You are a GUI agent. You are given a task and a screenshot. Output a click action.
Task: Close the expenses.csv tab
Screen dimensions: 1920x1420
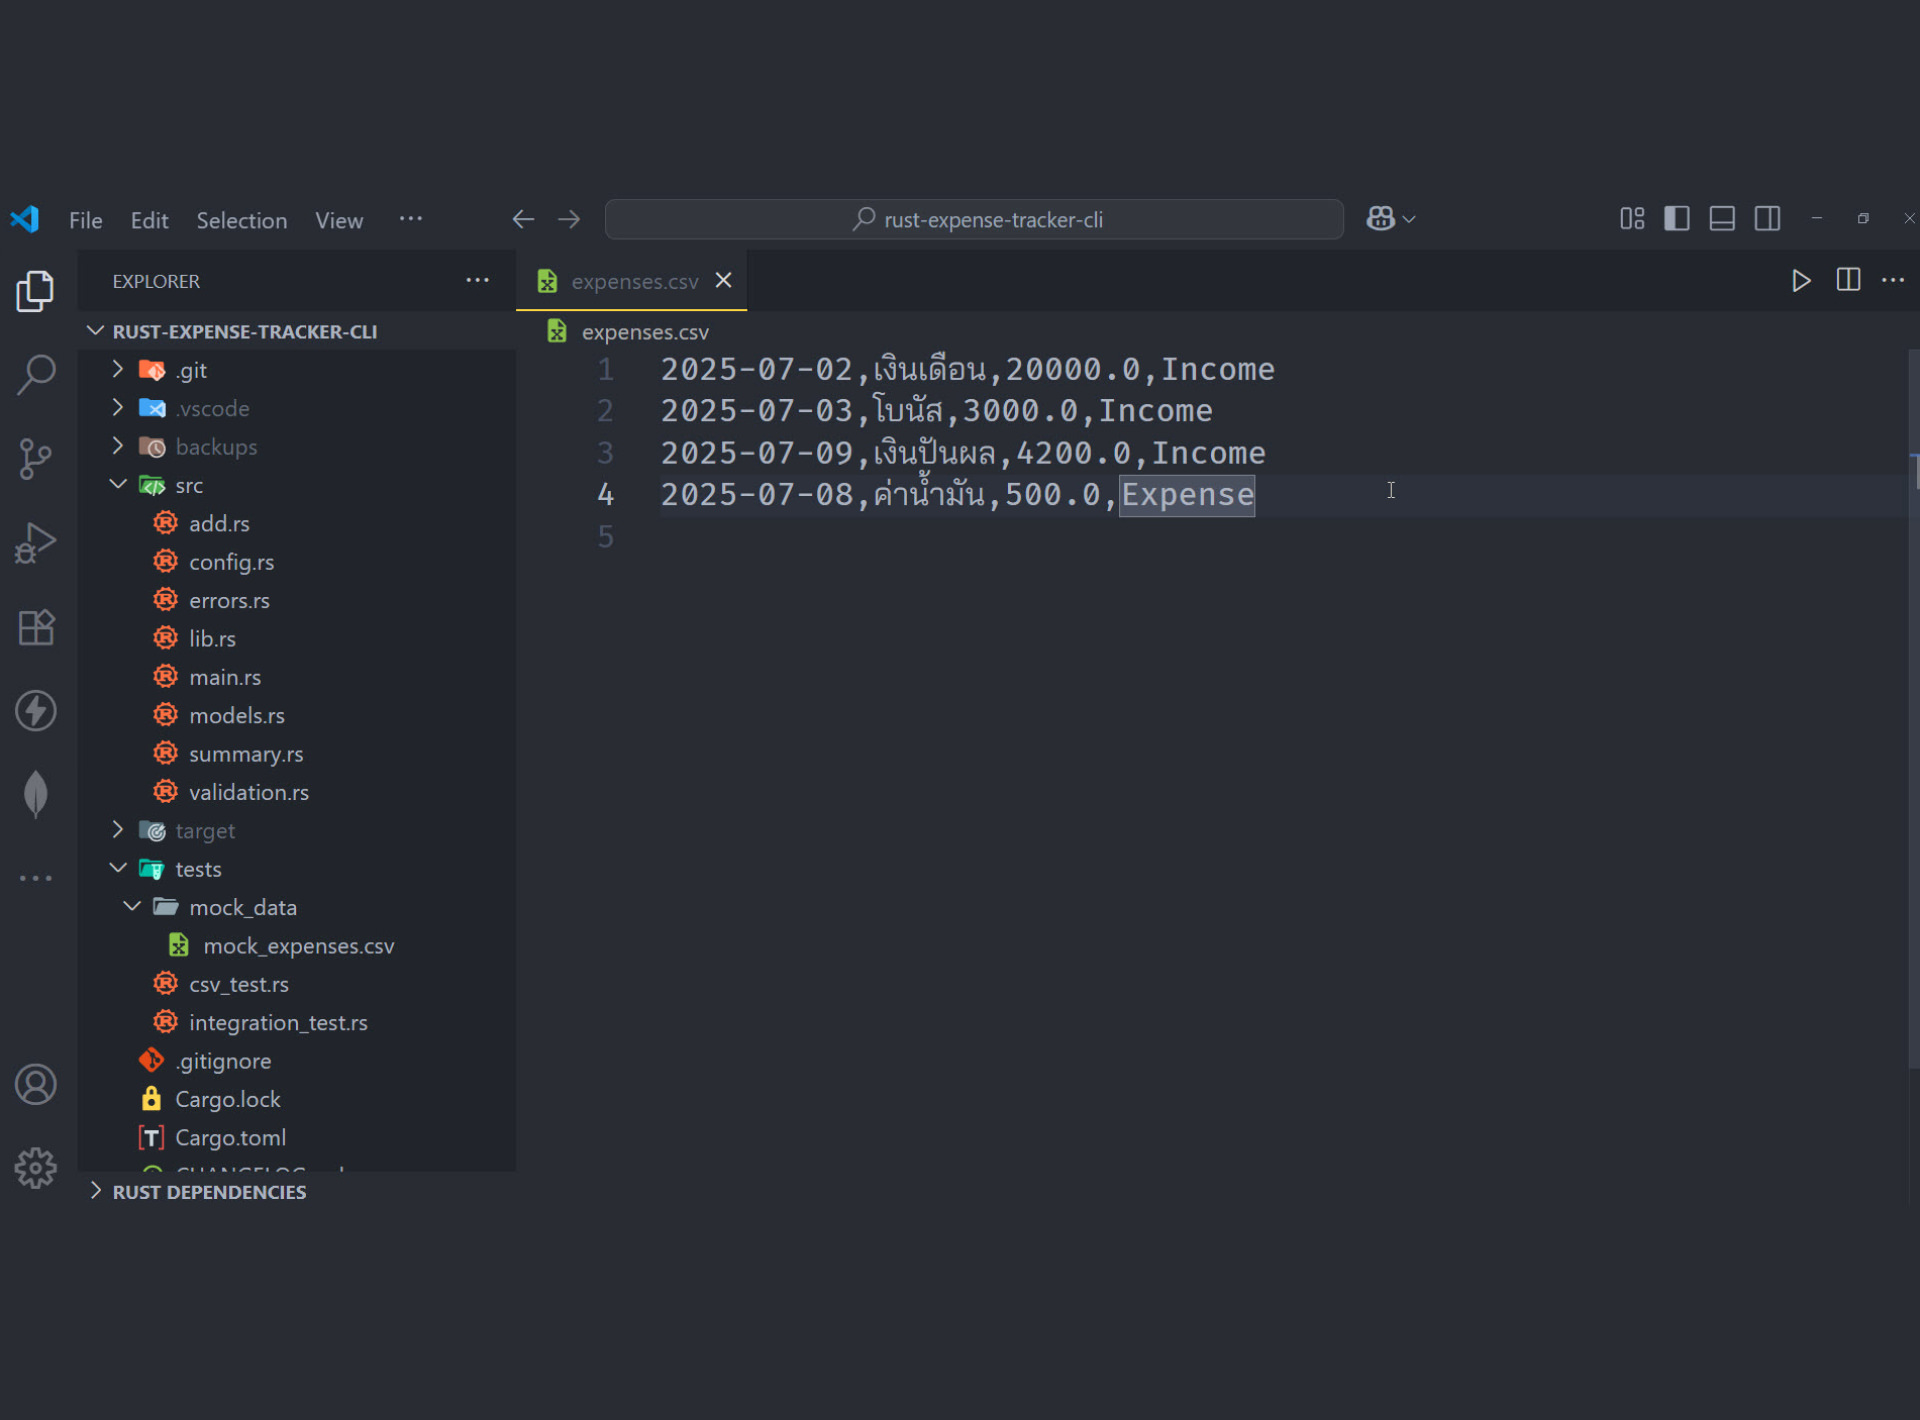[724, 281]
